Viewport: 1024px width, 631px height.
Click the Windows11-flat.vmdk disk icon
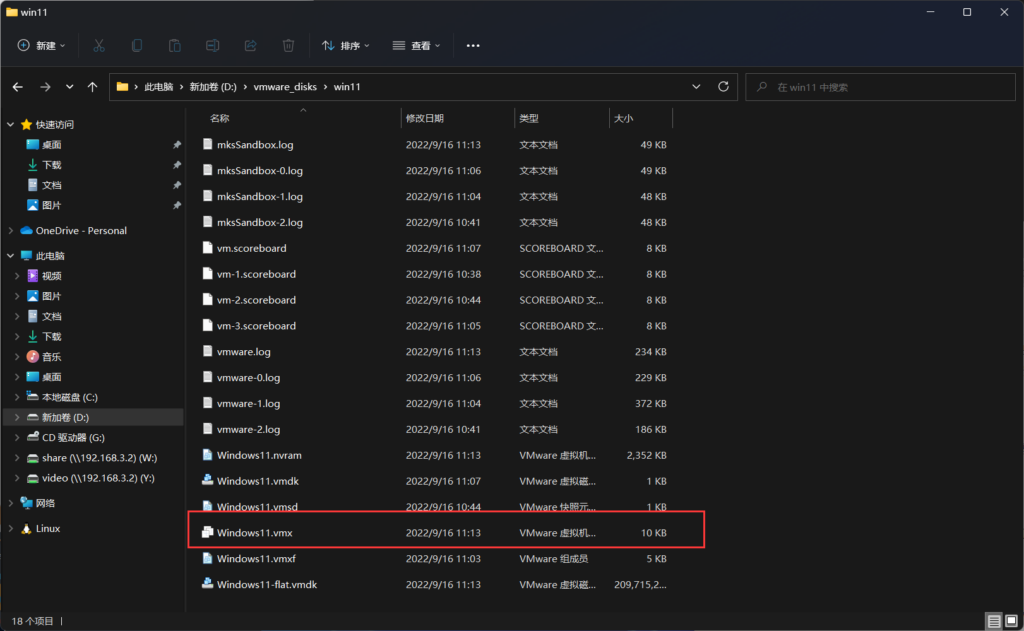(207, 583)
